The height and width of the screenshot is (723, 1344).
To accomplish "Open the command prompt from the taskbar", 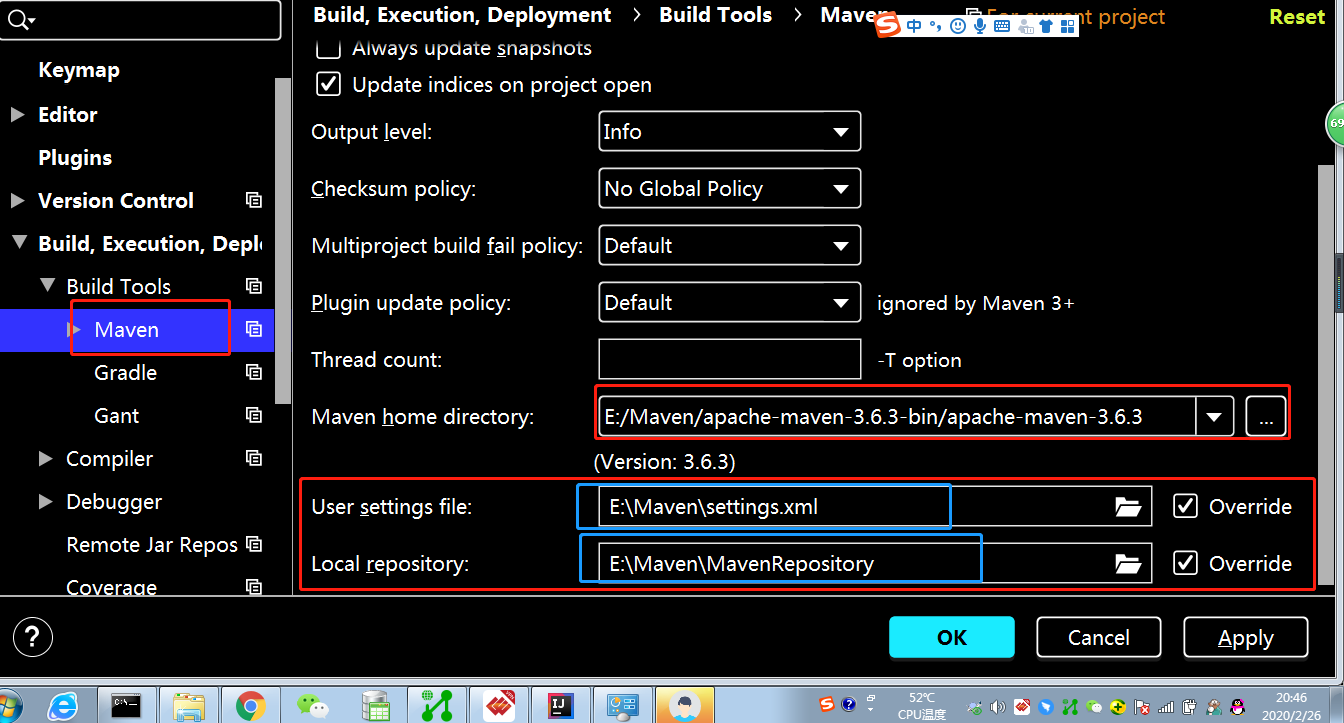I will 126,705.
